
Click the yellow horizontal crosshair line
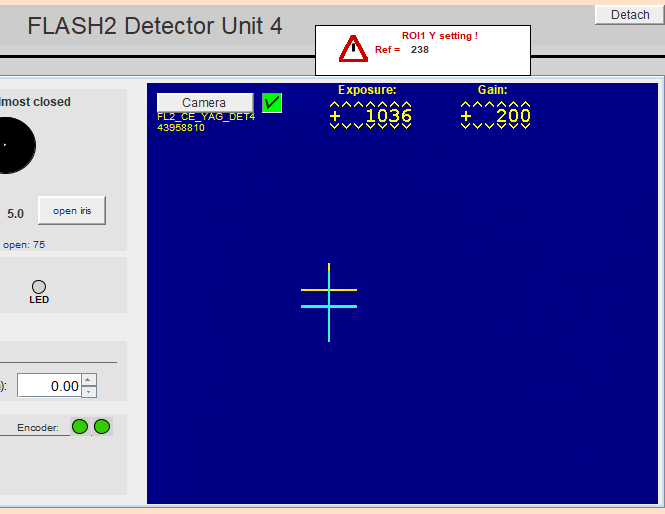click(x=329, y=290)
